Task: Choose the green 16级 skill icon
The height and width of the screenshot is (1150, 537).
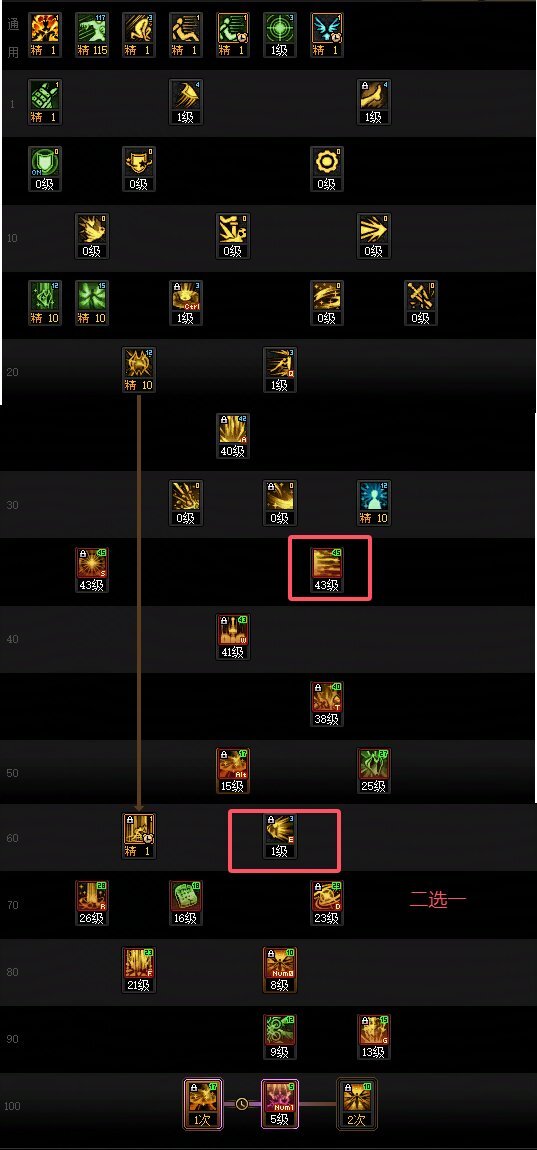Action: (186, 903)
